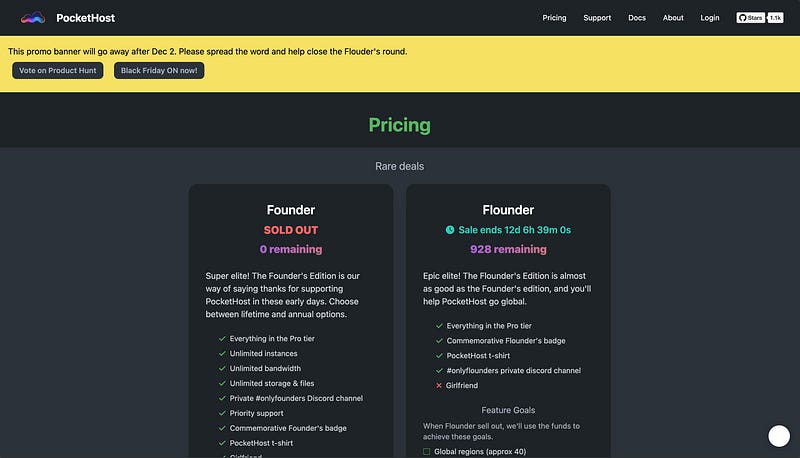Screen dimensions: 800x458
Task: Click checkmark beside Commemorative Flounder's badge
Action: [439, 341]
